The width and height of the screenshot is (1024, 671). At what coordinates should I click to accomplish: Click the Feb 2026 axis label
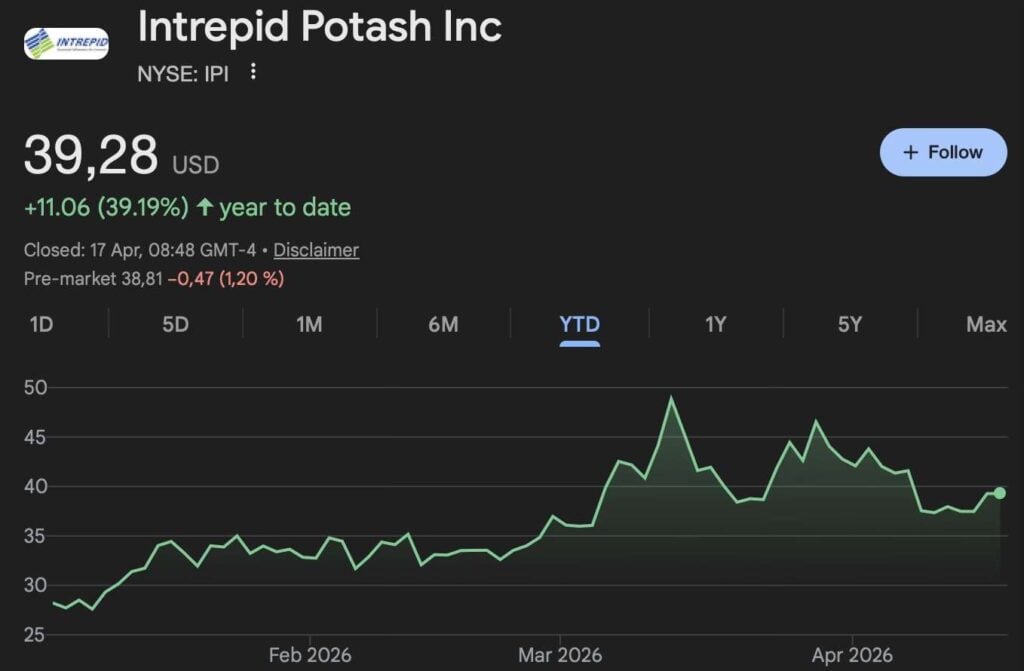(x=310, y=655)
